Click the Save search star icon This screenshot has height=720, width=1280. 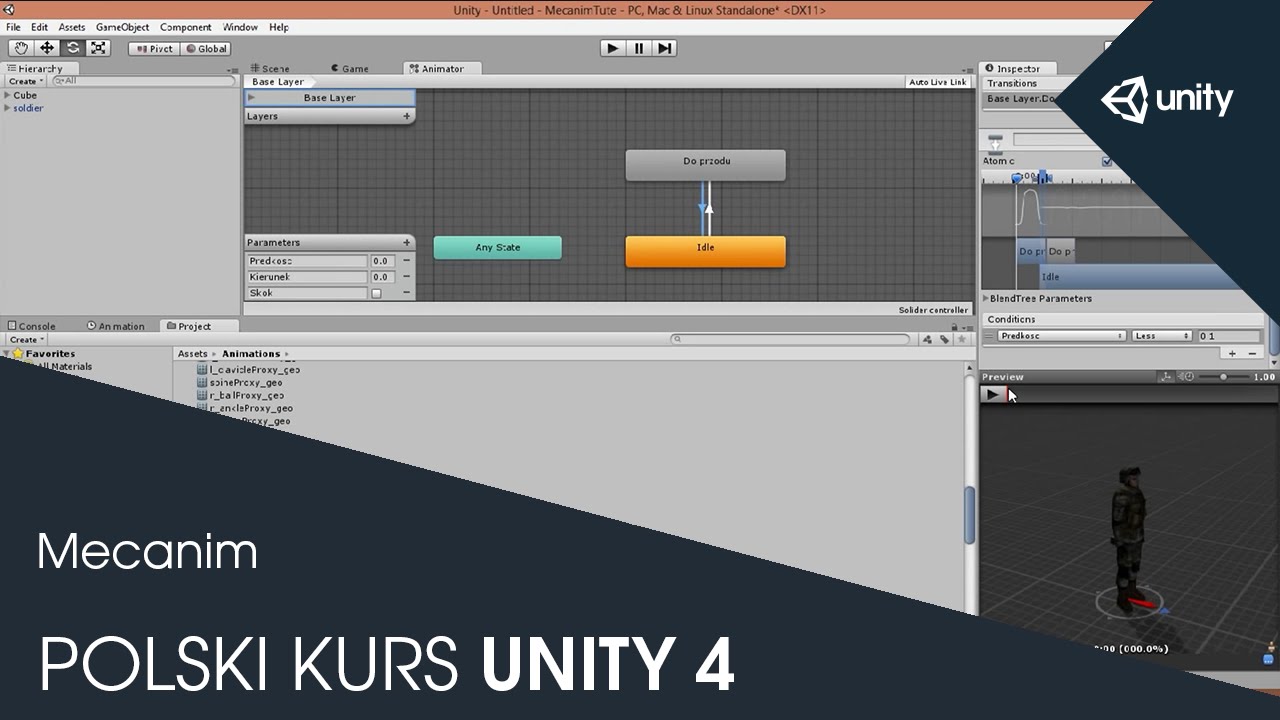[962, 339]
